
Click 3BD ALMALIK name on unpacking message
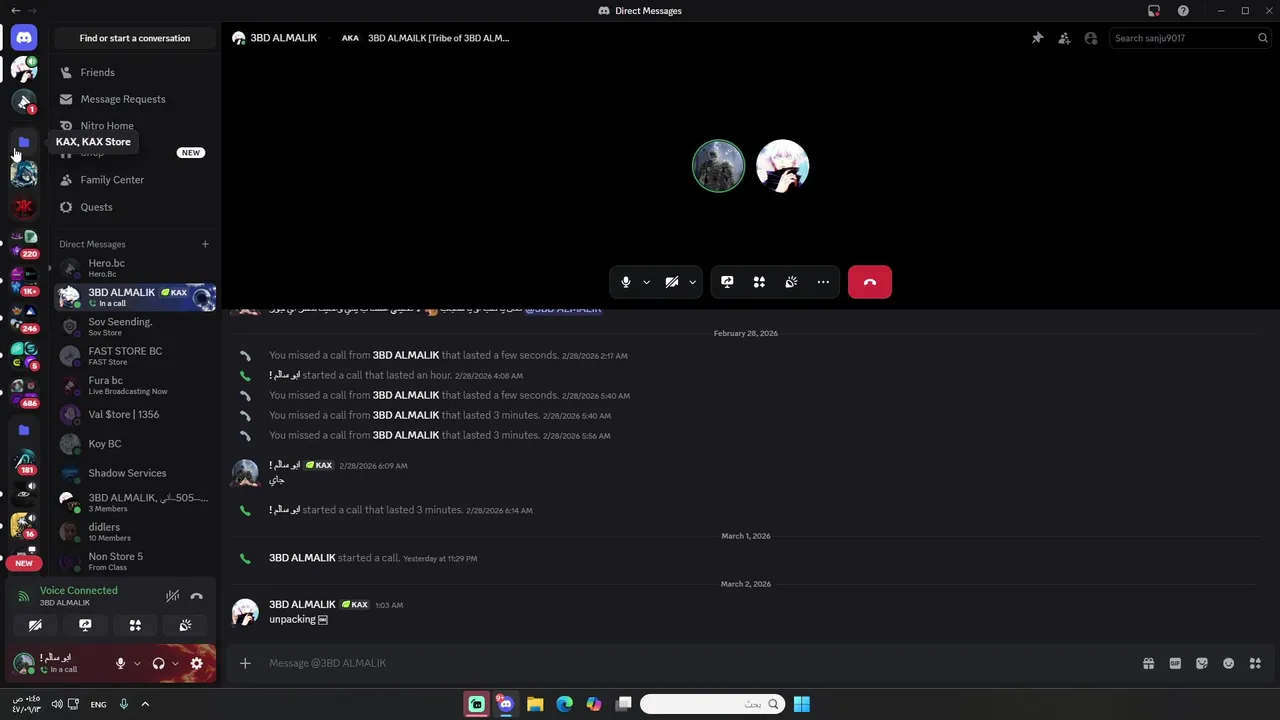(302, 605)
